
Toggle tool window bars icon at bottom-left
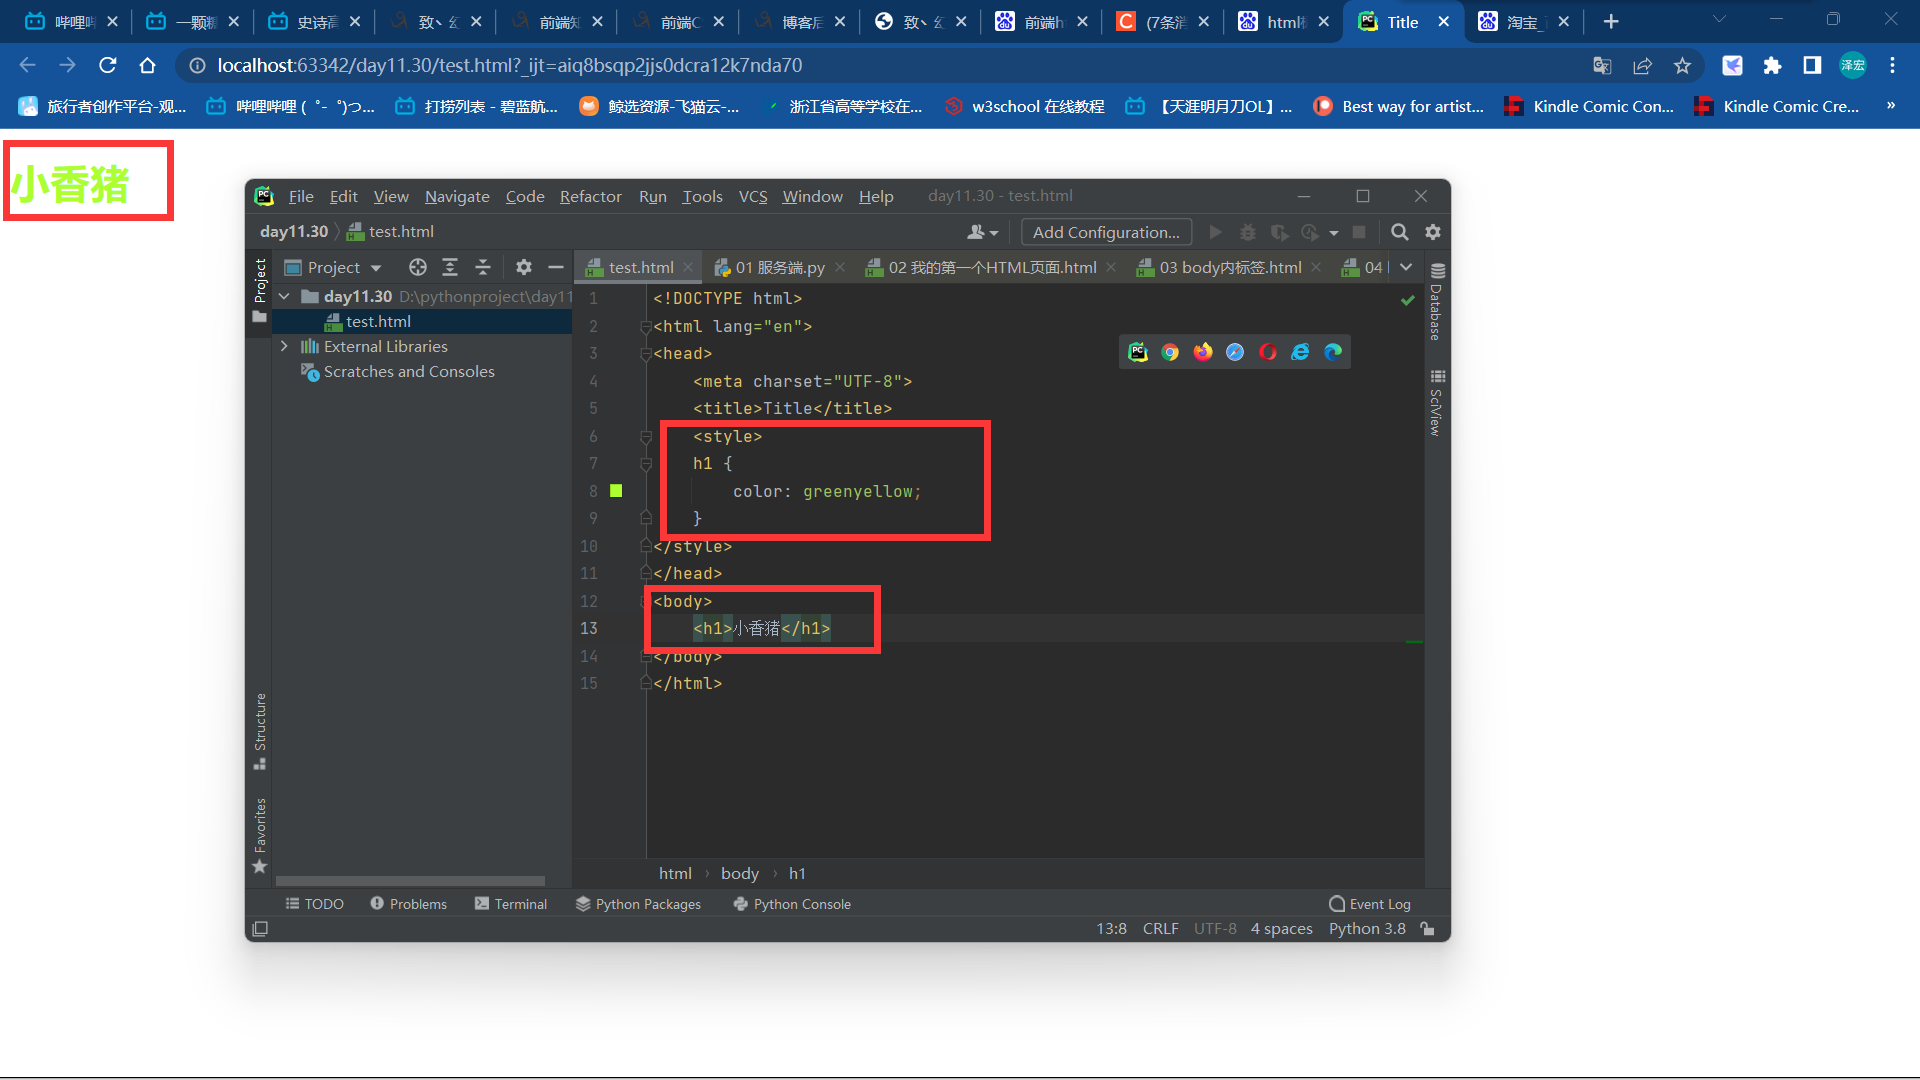tap(260, 929)
